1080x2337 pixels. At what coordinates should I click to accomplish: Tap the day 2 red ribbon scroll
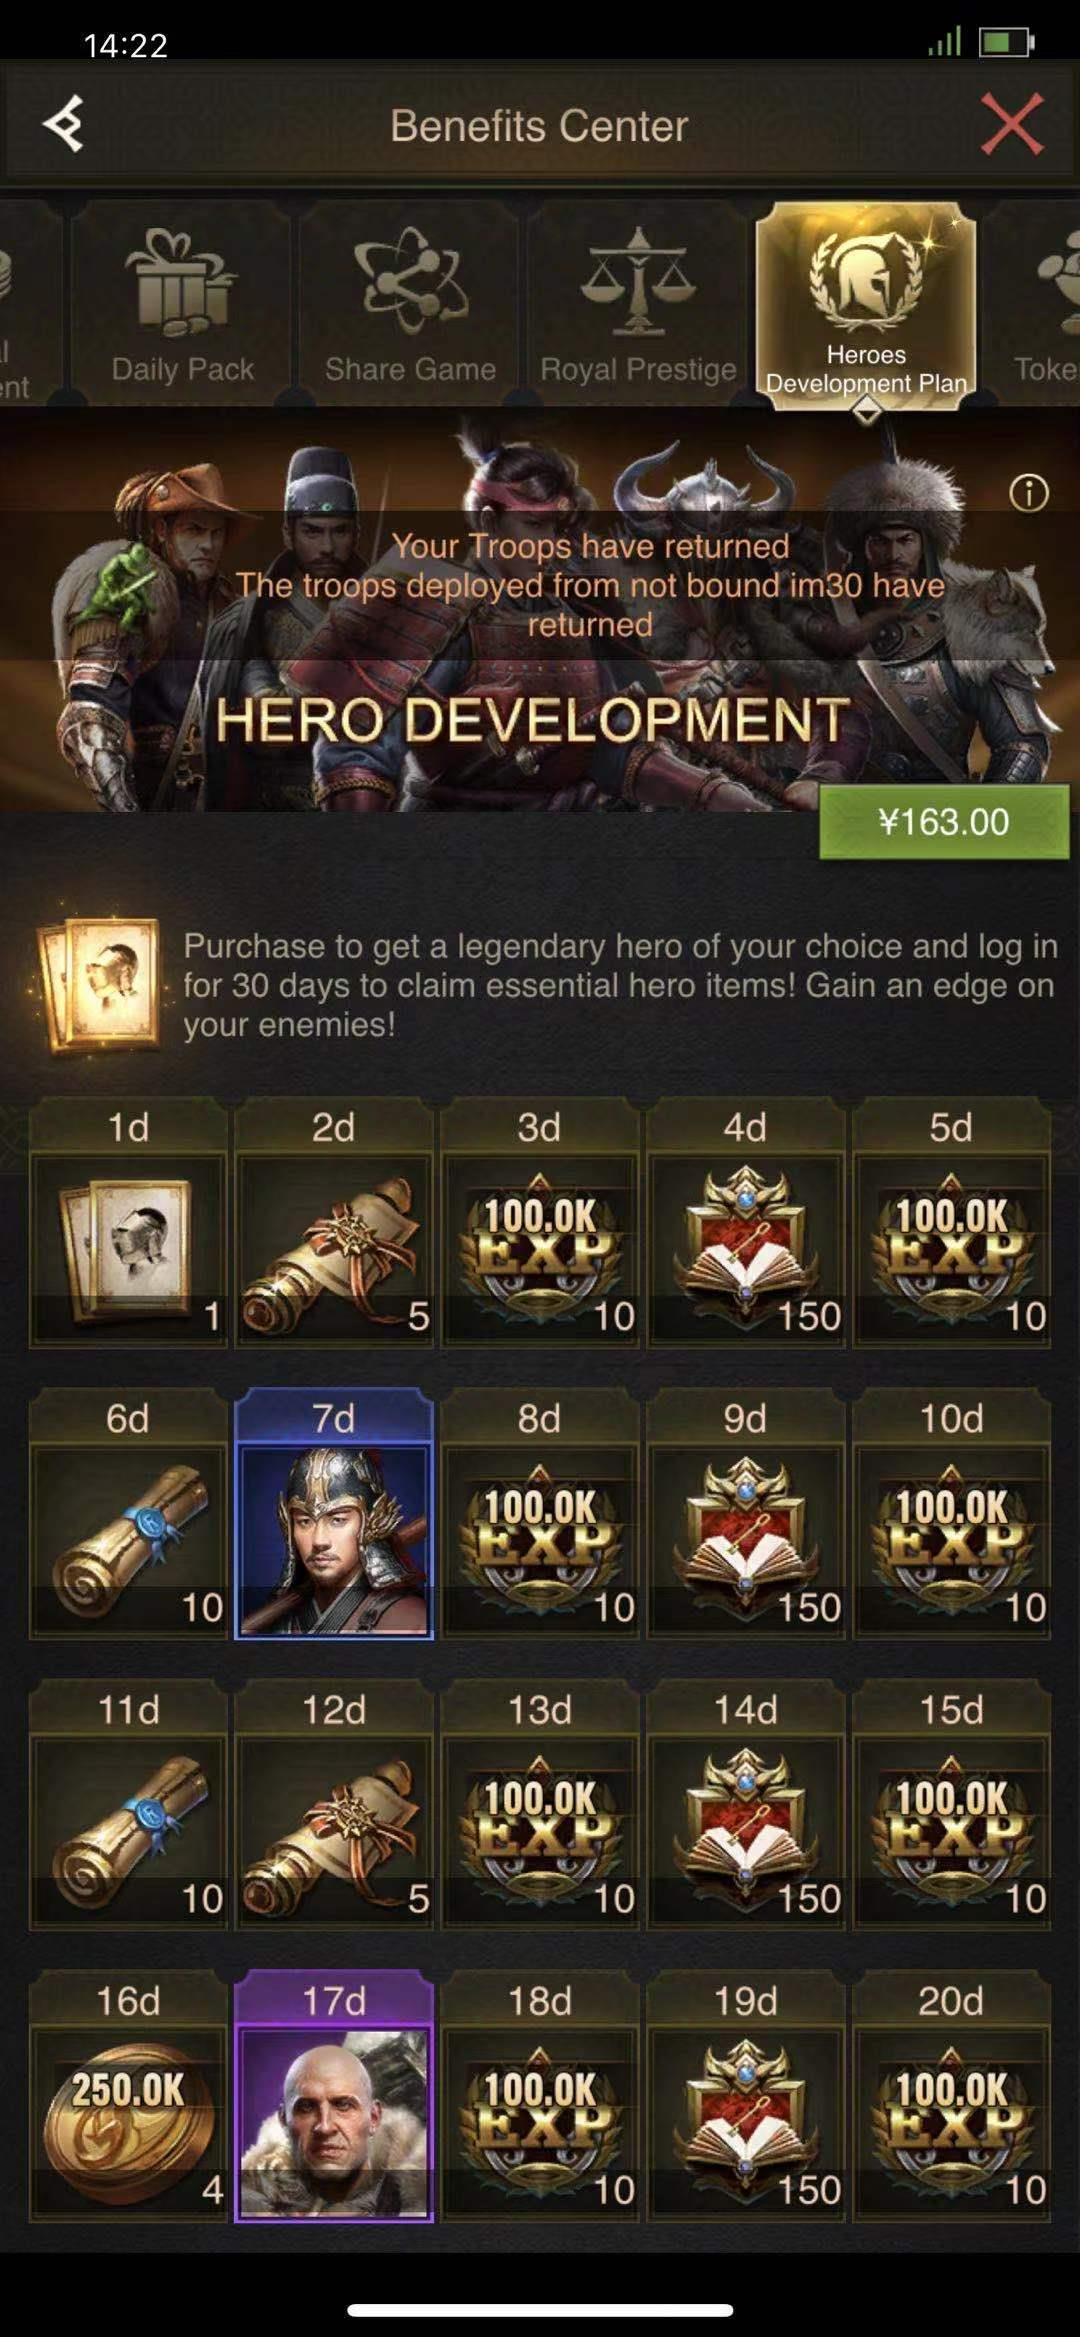pyautogui.click(x=334, y=1247)
